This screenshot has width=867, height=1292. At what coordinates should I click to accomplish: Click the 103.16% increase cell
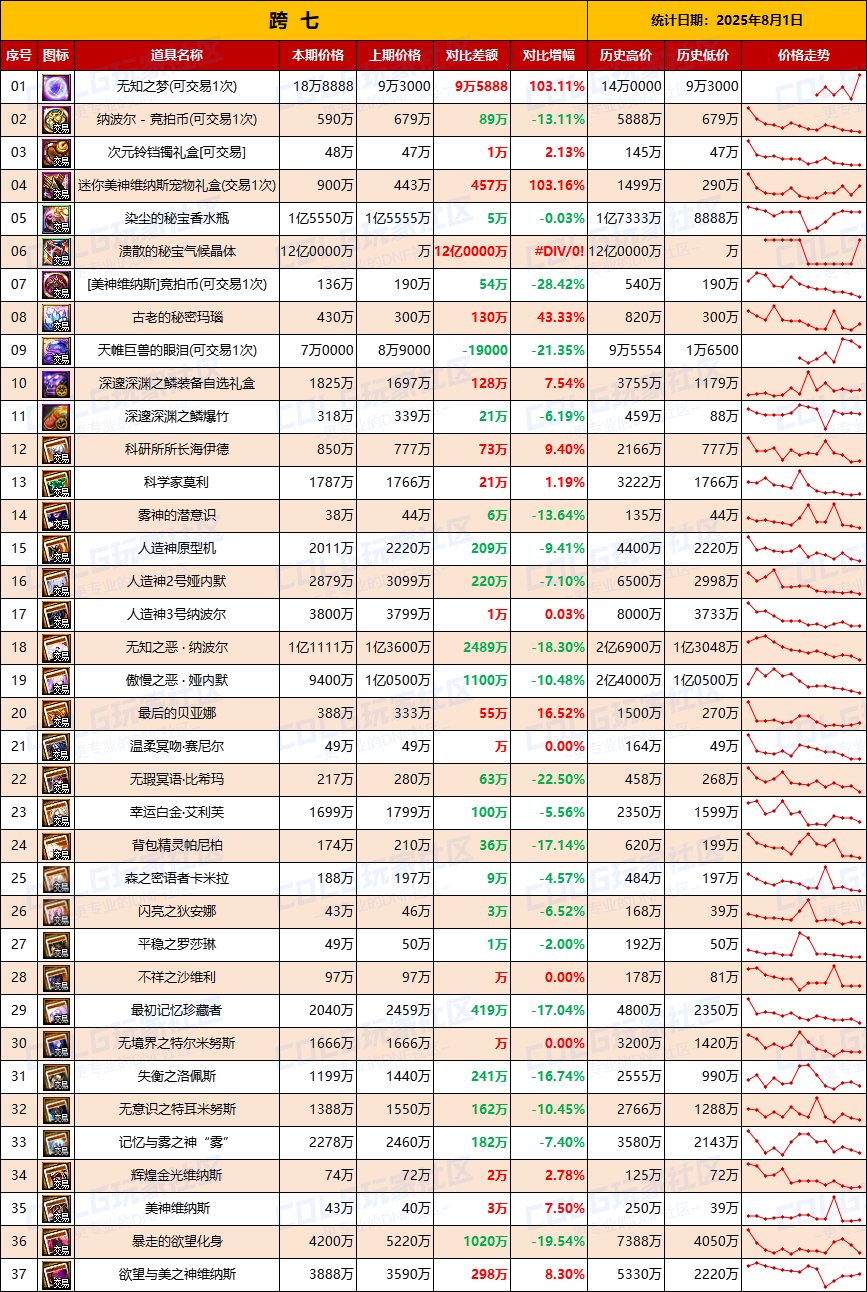pyautogui.click(x=549, y=186)
